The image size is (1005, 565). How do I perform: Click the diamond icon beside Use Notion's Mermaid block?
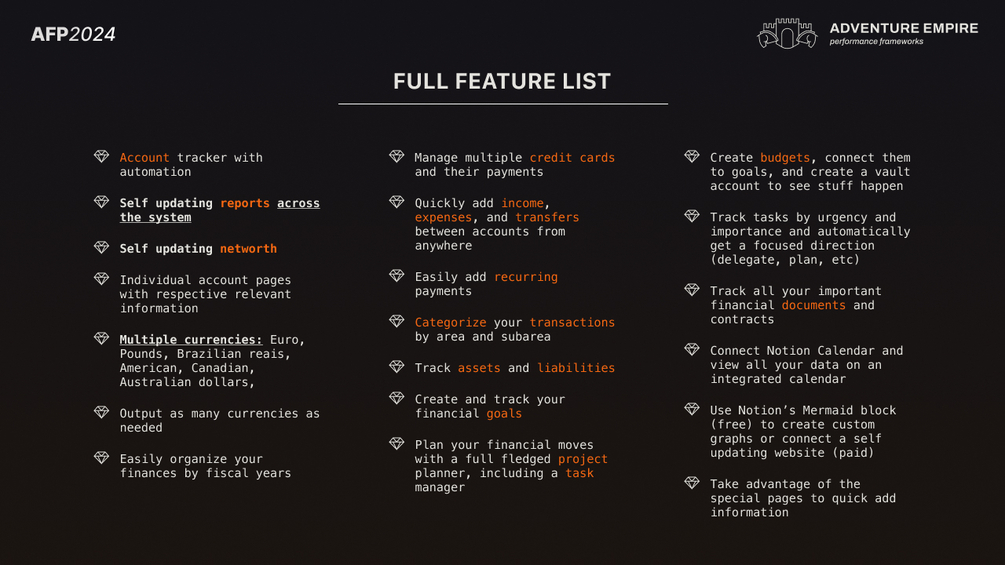[691, 409]
